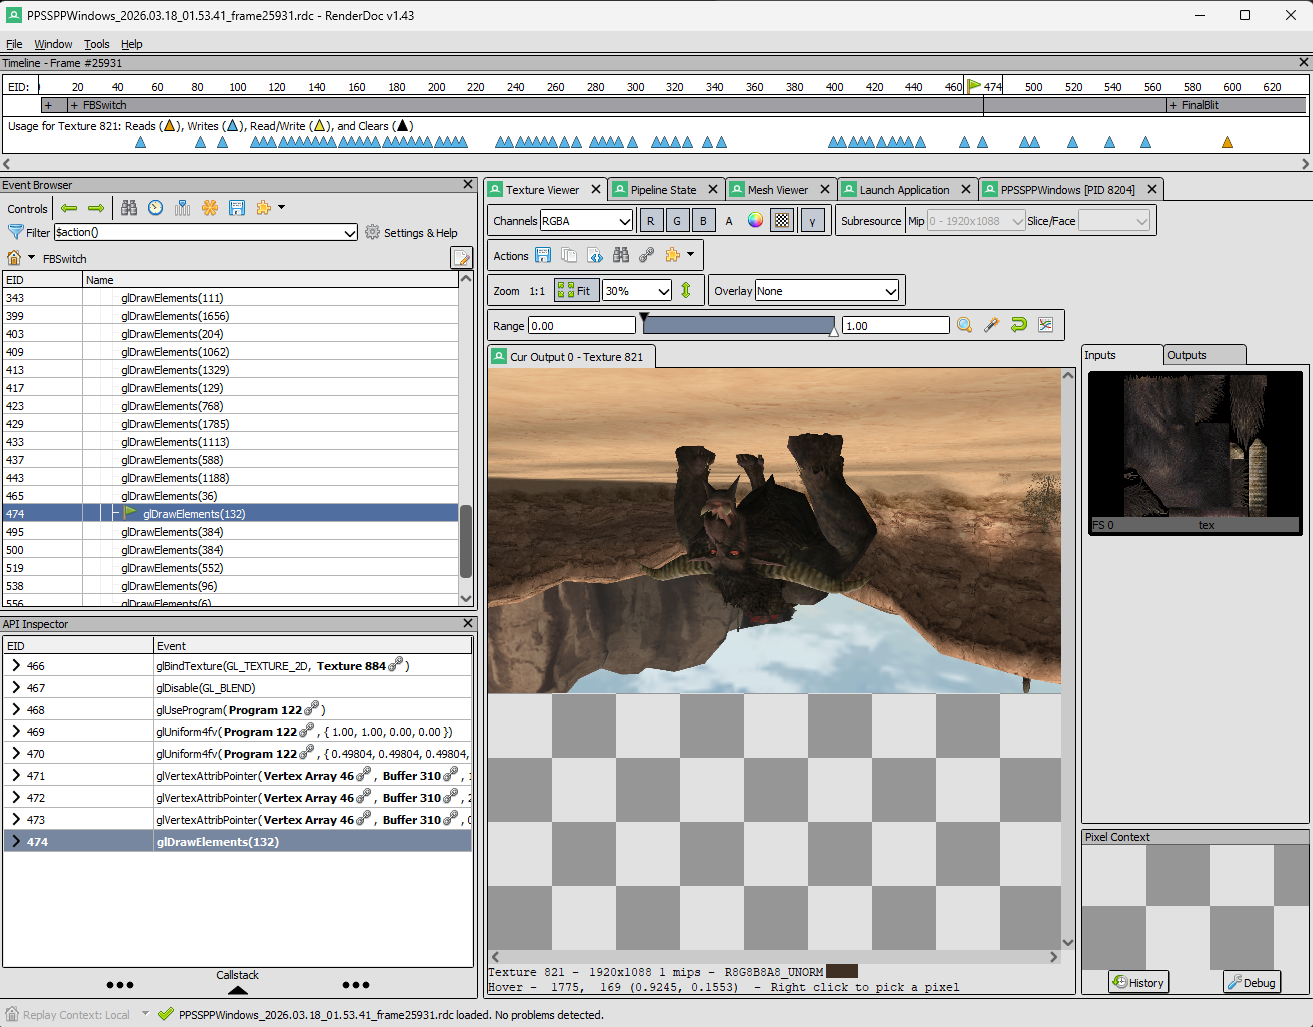
Task: Select glDrawElements(1656) event in the list
Action: click(x=175, y=316)
